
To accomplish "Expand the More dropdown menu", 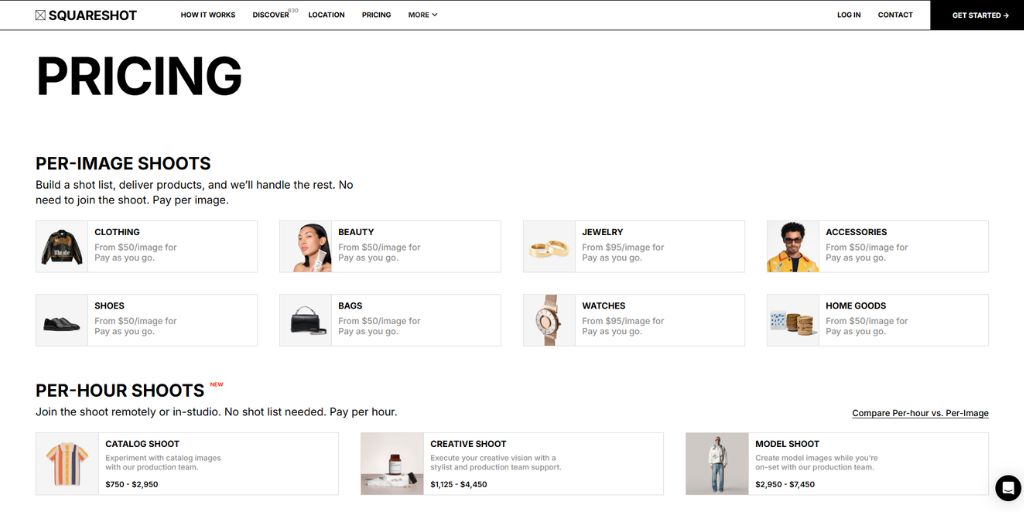I will 422,15.
